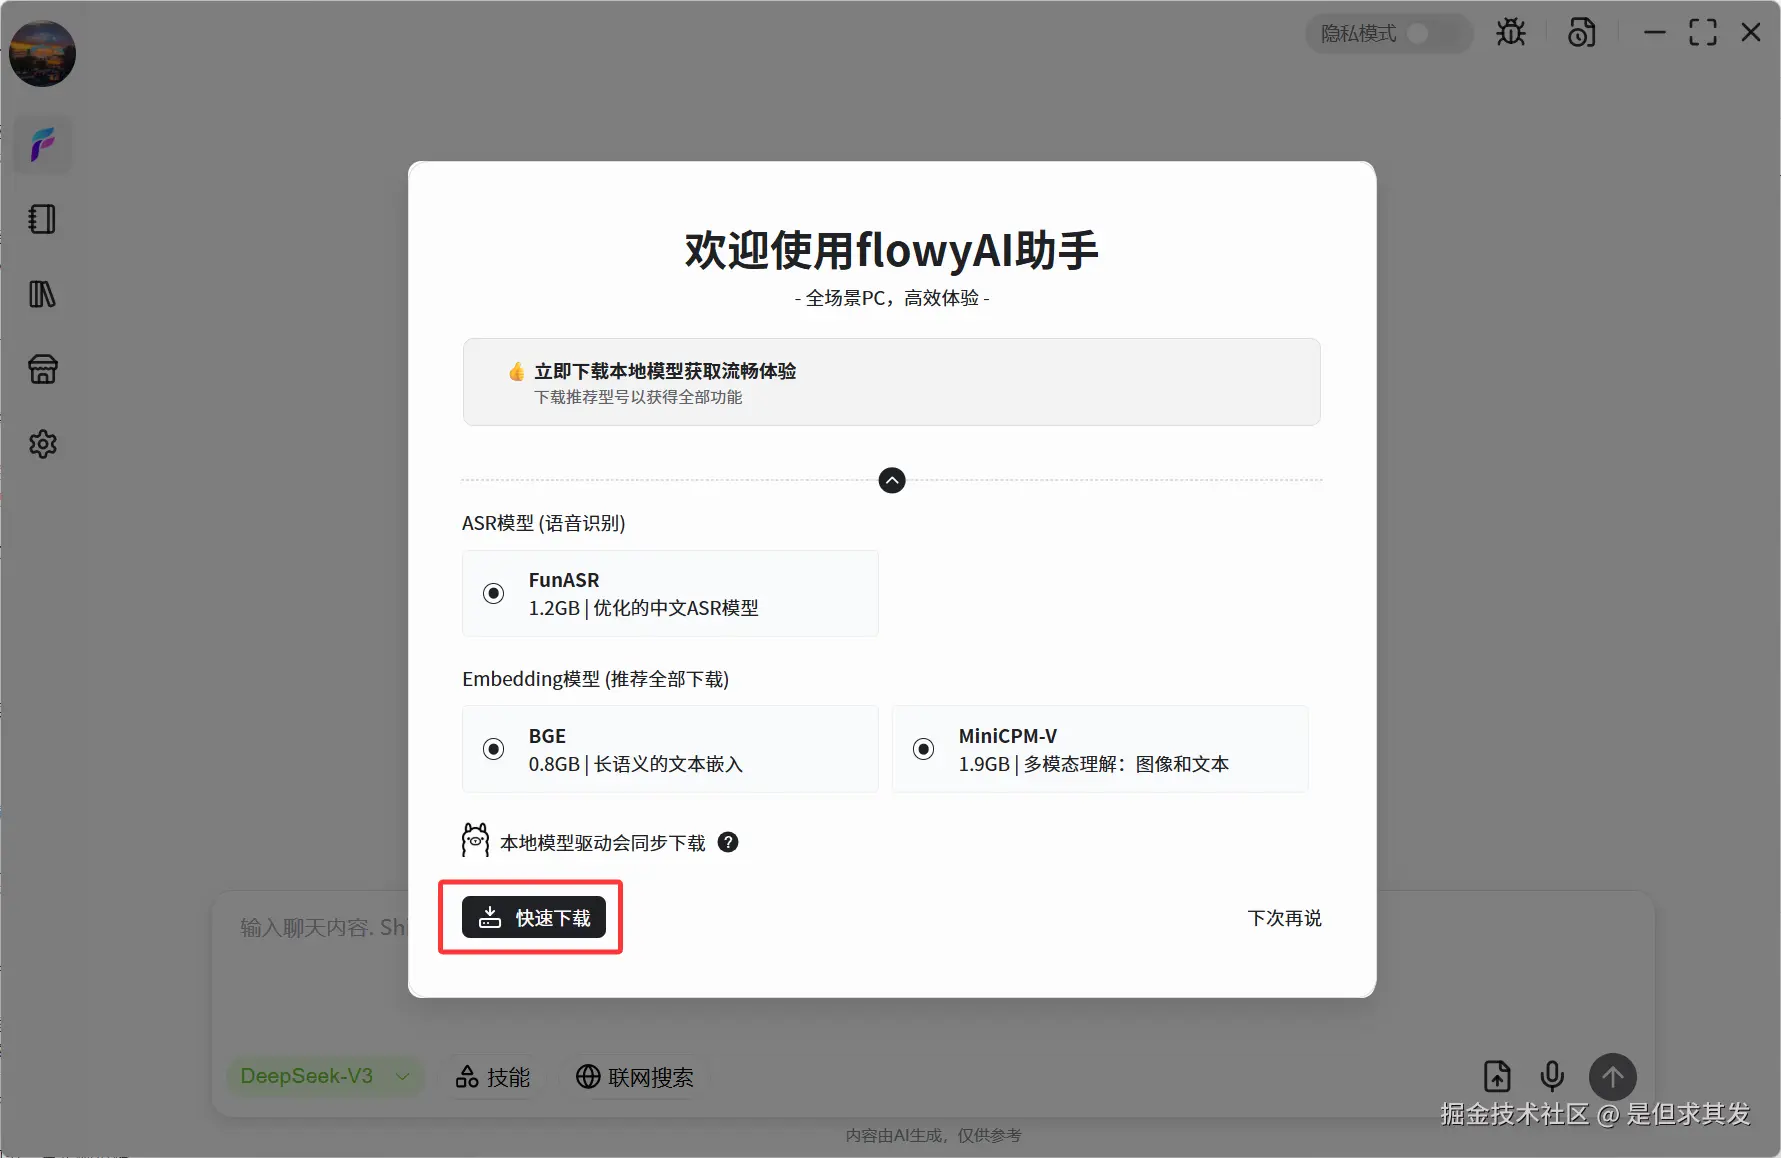This screenshot has width=1781, height=1158.
Task: Click the file upload icon beside the microphone
Action: pos(1496,1076)
